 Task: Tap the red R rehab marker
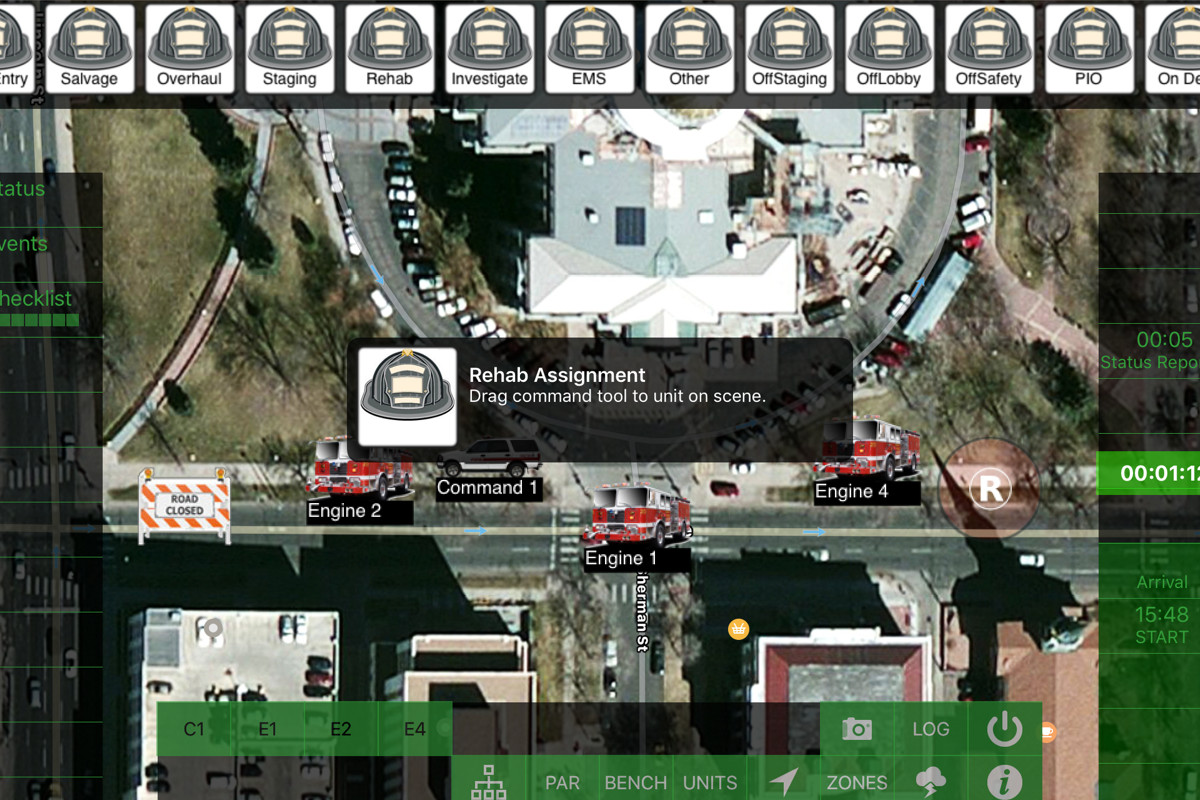tap(990, 489)
